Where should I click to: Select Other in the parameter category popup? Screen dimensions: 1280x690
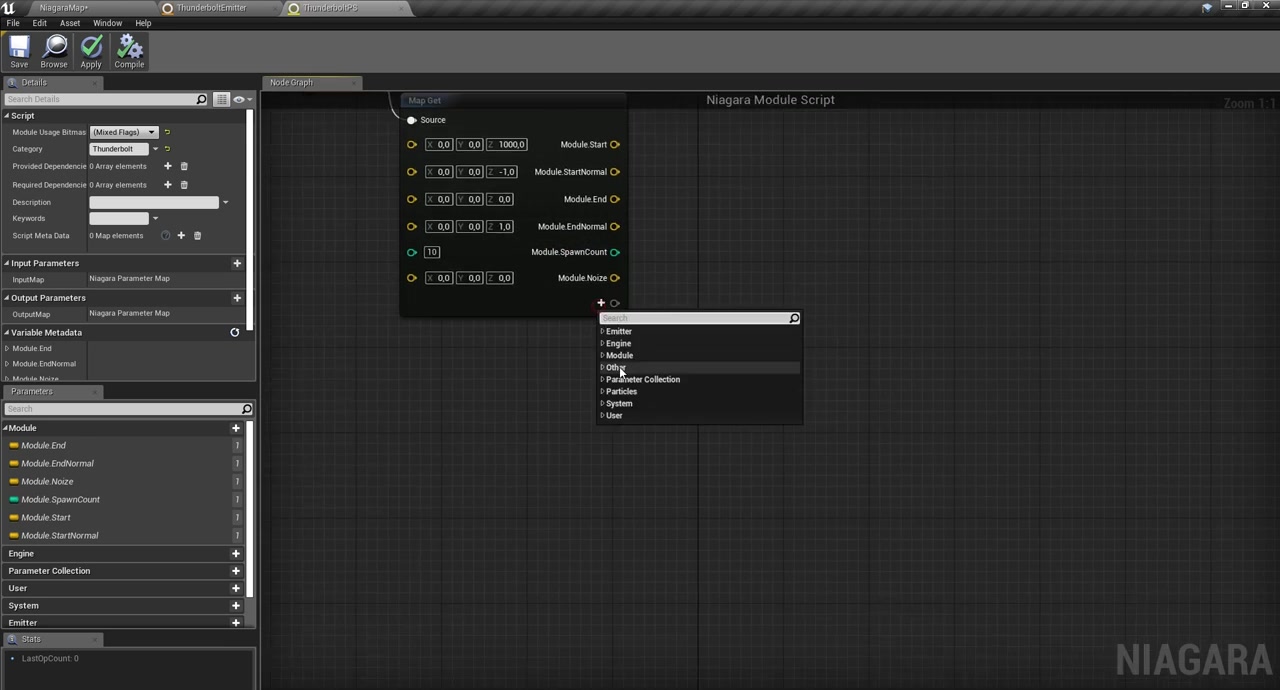(614, 367)
